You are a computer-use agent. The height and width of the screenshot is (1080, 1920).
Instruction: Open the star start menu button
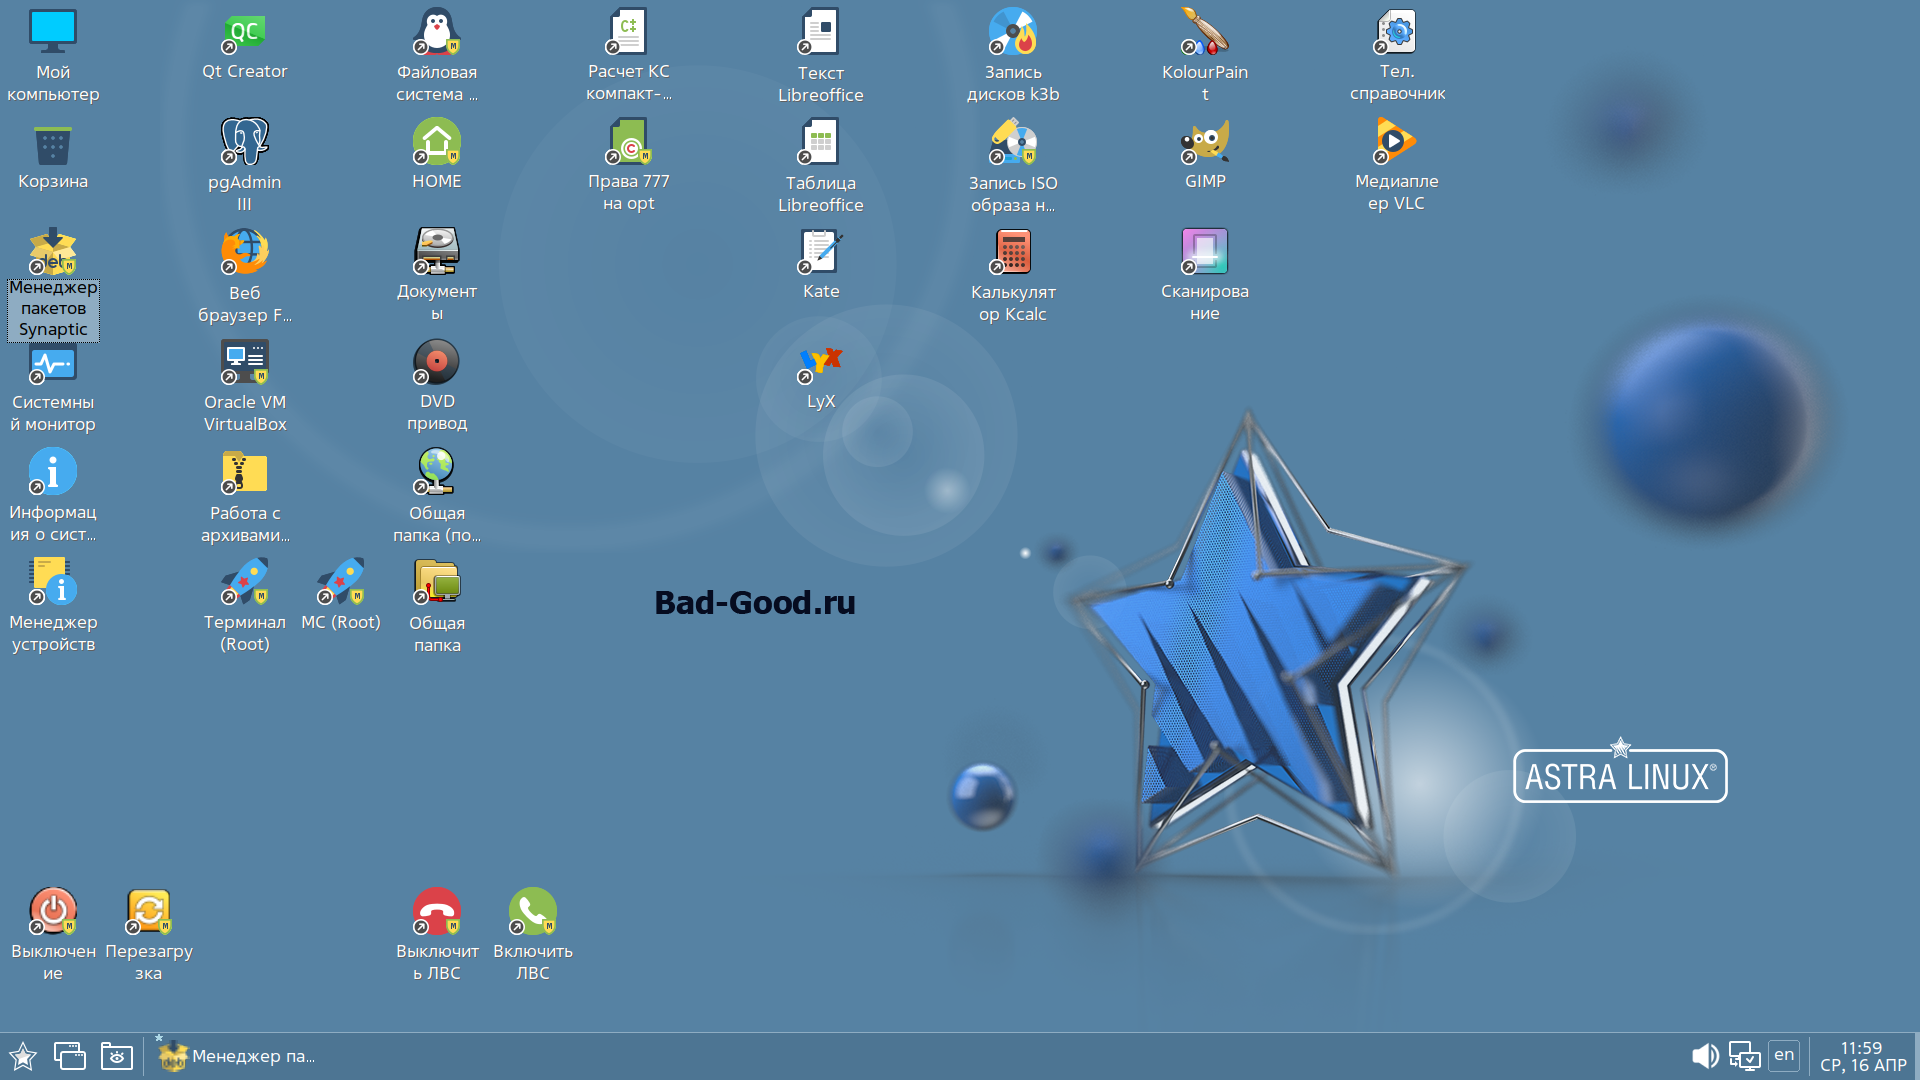[x=23, y=1056]
